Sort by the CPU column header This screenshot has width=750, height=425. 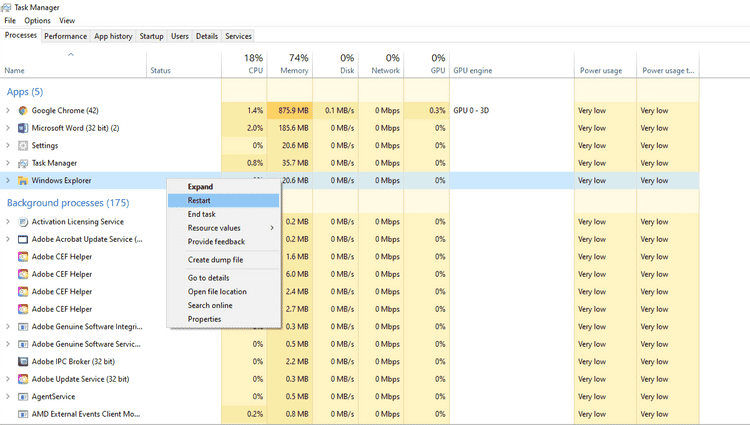[x=244, y=65]
